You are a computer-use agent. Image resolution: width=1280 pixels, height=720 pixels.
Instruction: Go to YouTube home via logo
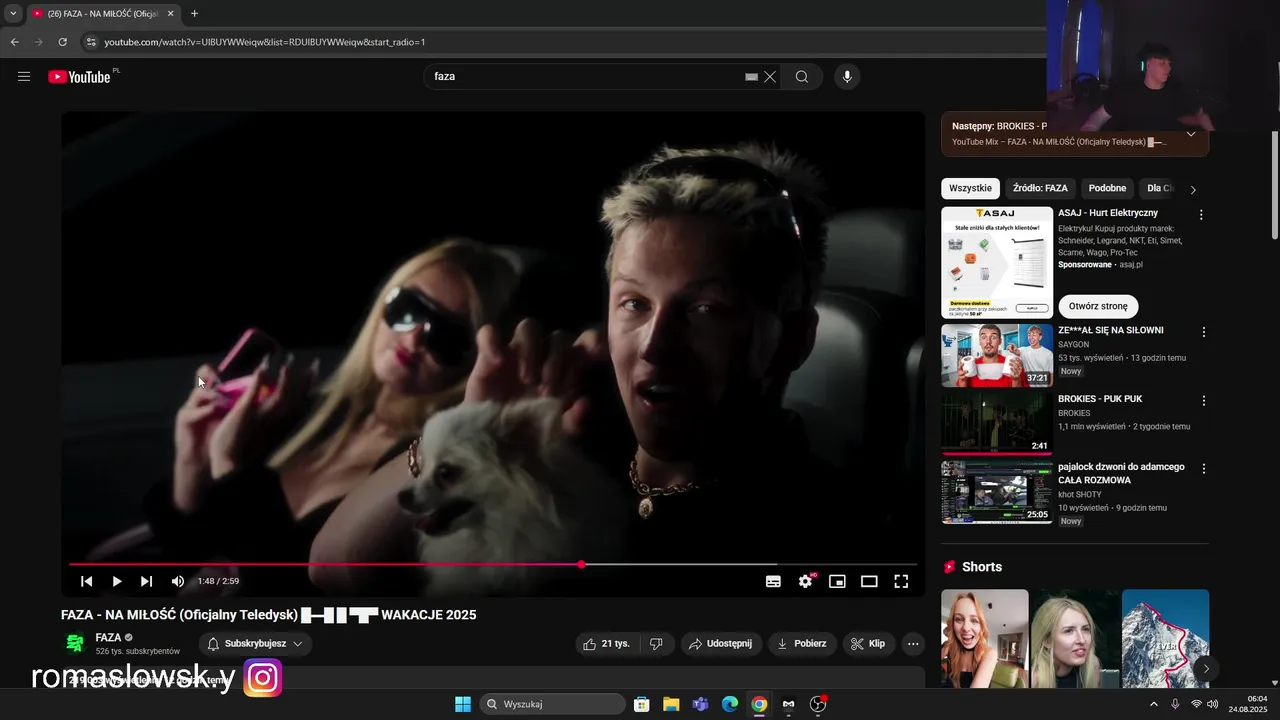[79, 77]
